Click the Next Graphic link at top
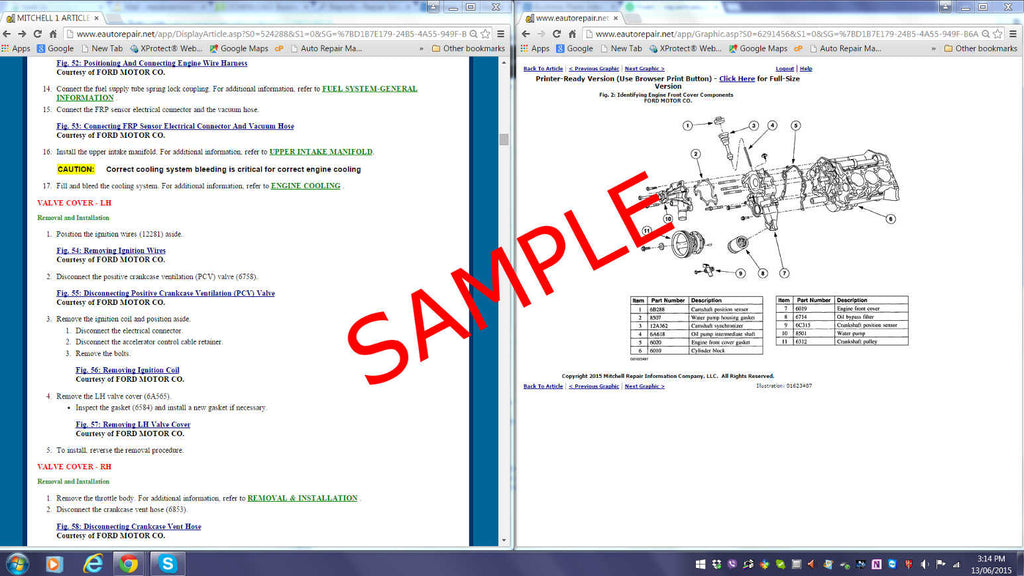Screen dimensions: 1024x576 [644, 69]
